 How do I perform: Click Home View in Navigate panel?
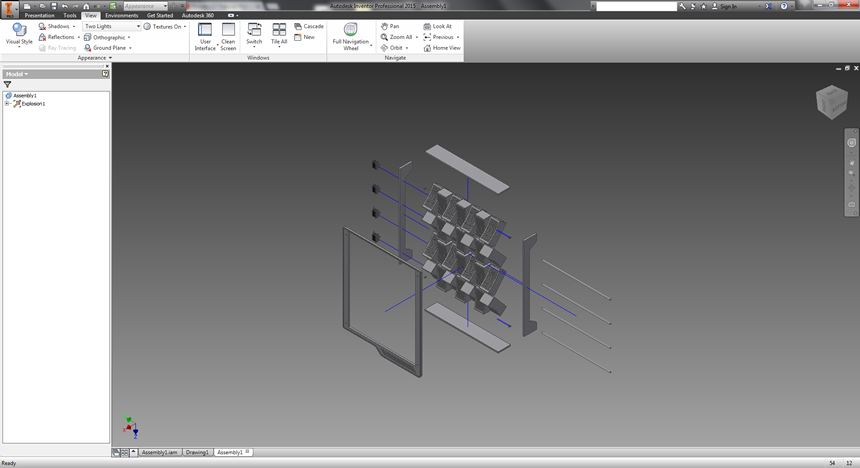442,48
